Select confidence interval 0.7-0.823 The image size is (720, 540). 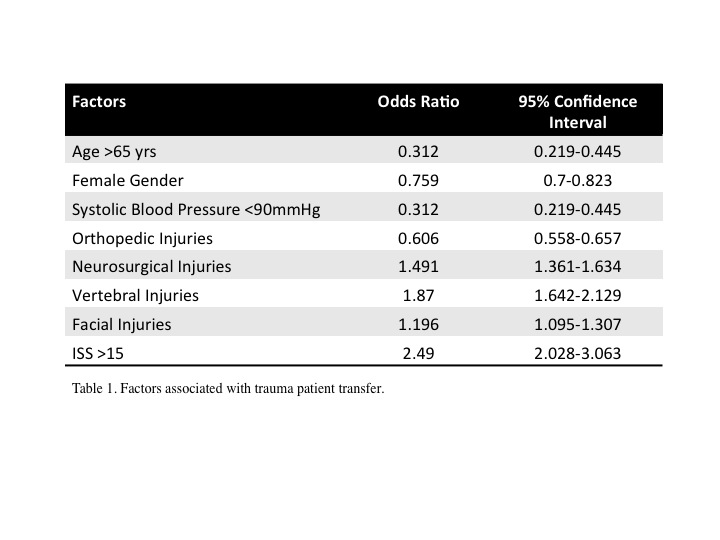point(578,180)
